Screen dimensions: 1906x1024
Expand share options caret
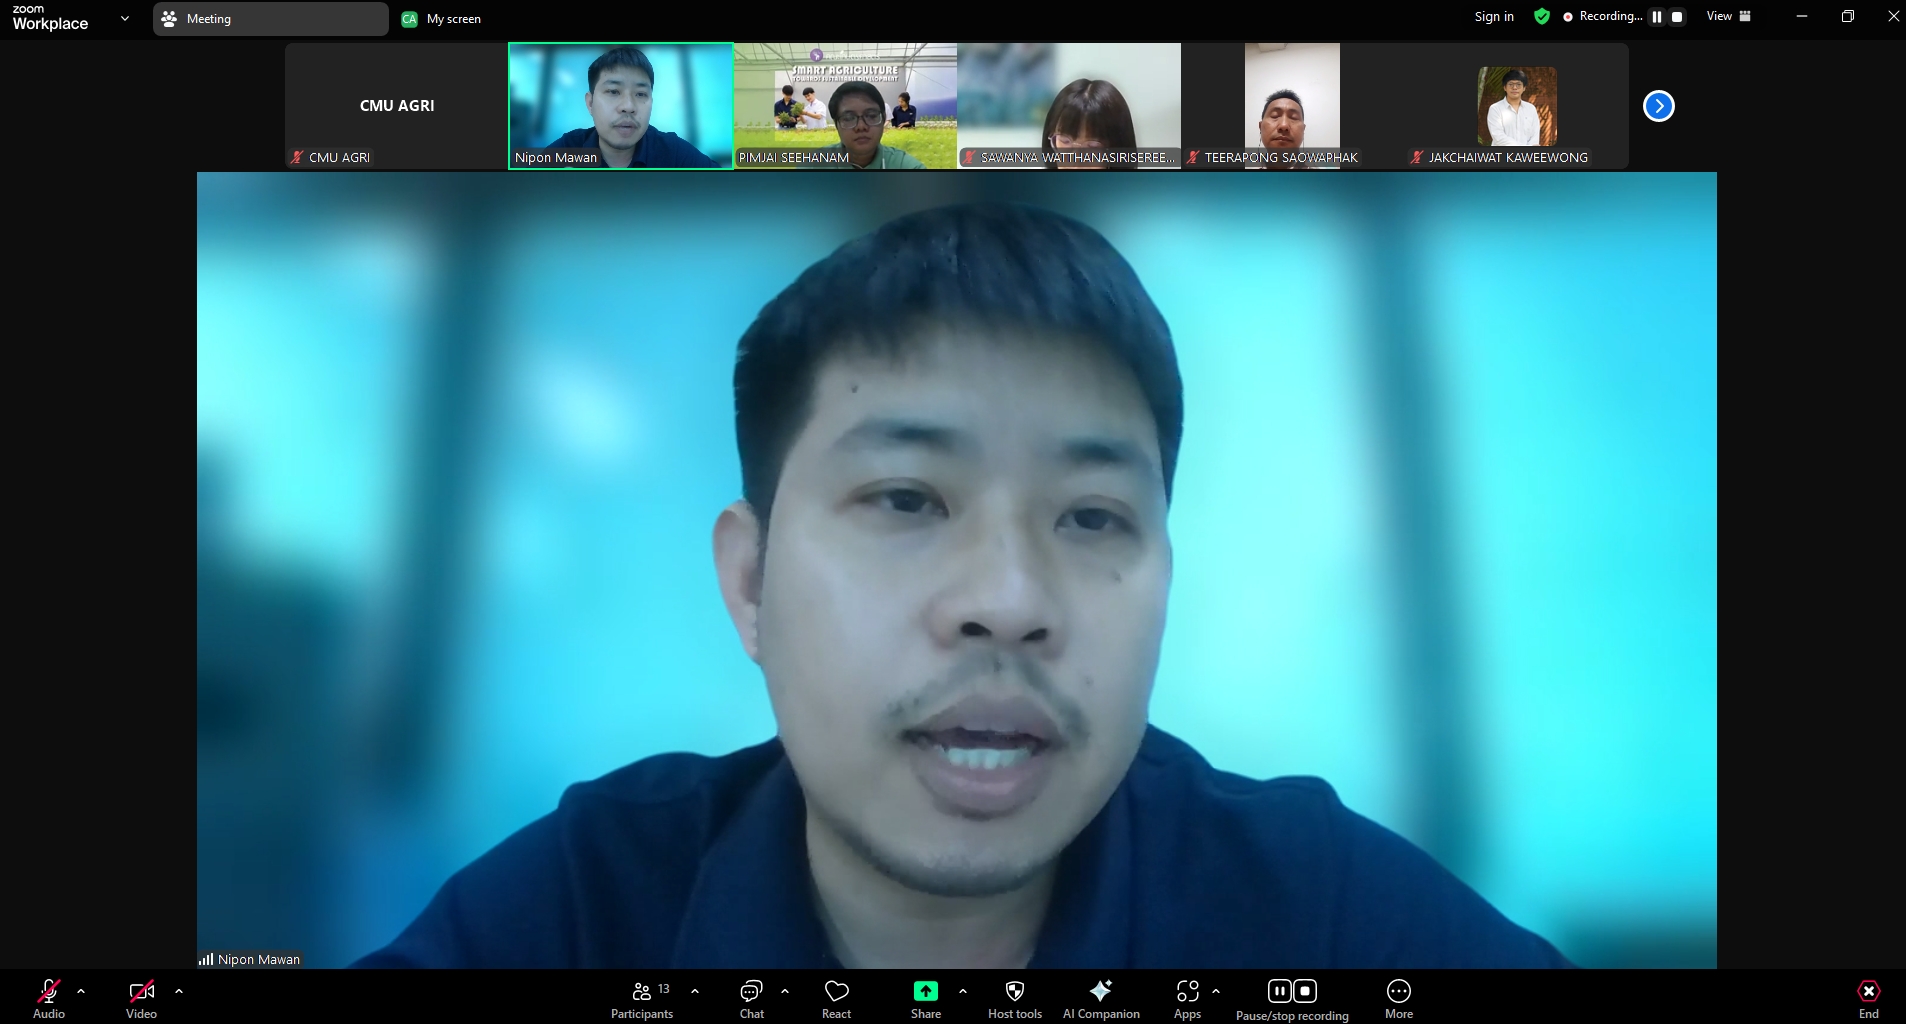pos(963,991)
